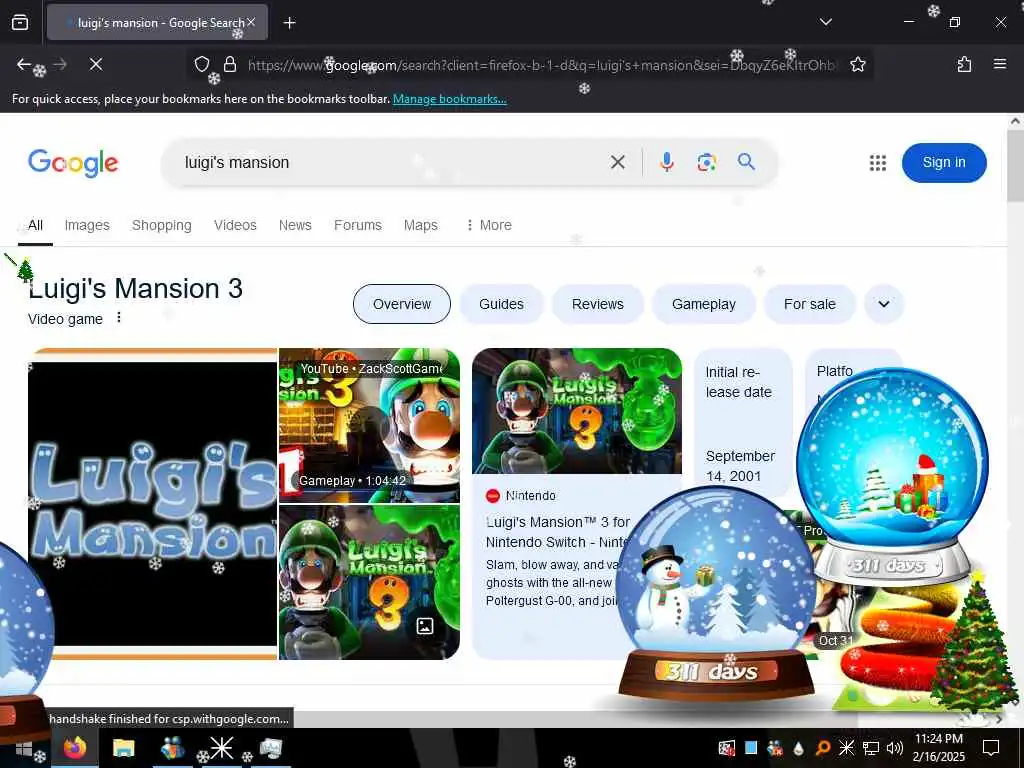Open the network tray icon
This screenshot has width=1024, height=768.
pyautogui.click(x=871, y=748)
